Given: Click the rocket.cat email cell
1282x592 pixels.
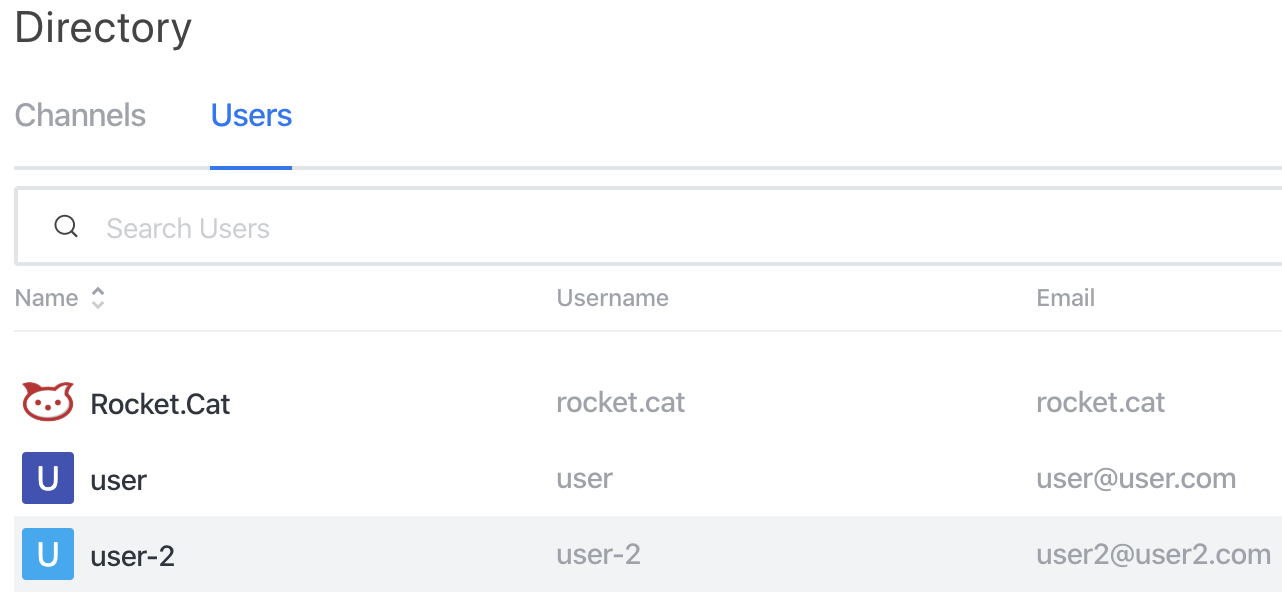Looking at the screenshot, I should [x=1100, y=403].
